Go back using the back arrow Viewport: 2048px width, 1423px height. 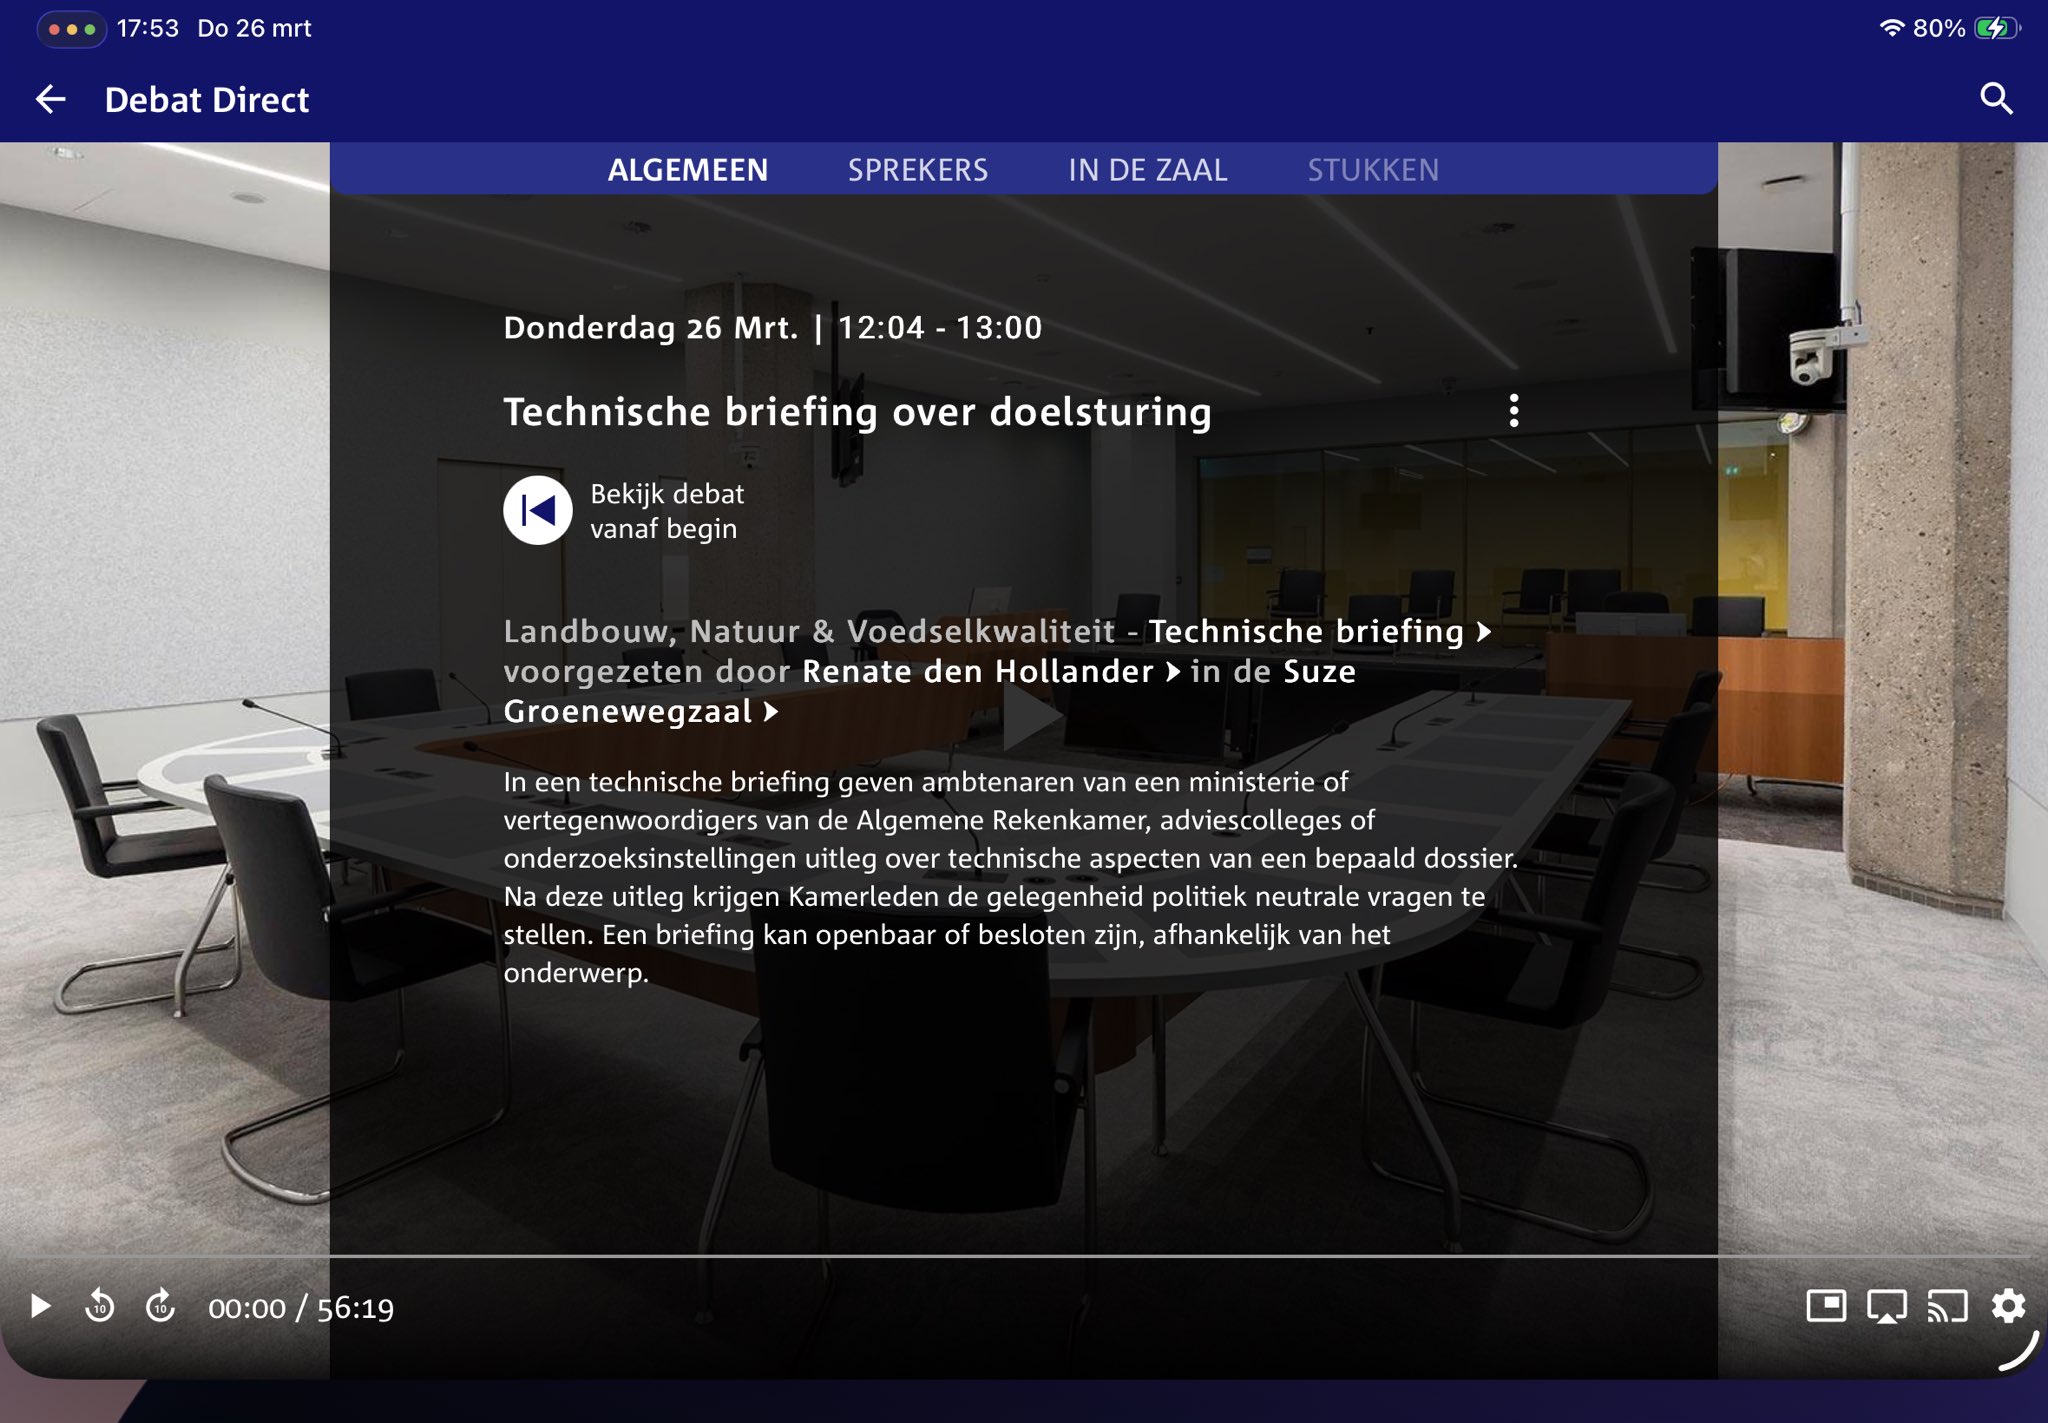coord(51,99)
